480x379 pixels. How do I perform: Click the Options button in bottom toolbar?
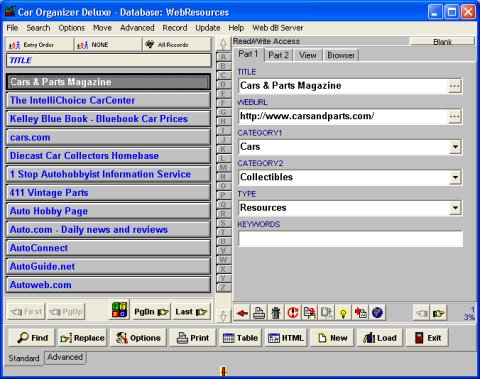(138, 338)
